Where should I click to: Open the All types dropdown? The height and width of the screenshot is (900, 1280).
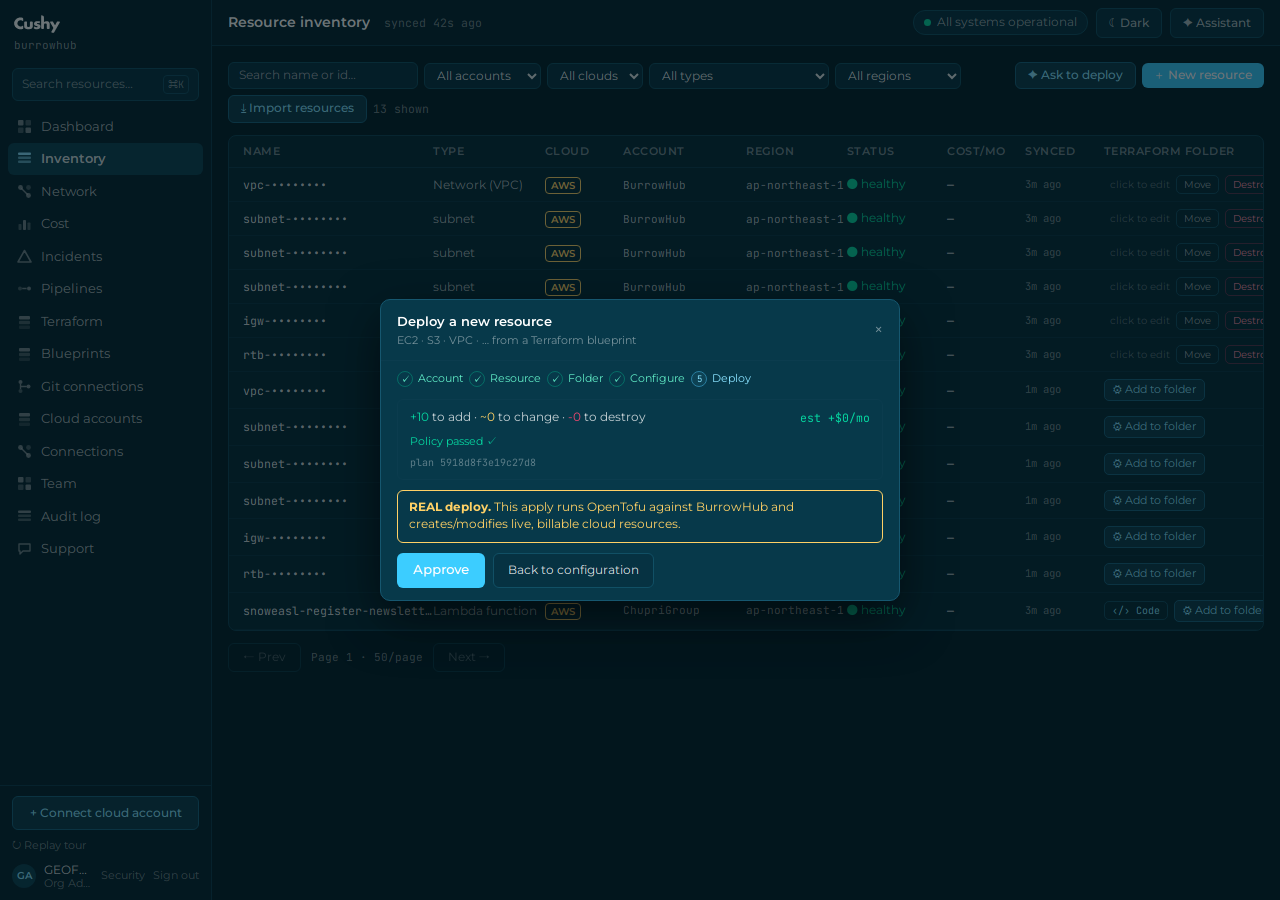pos(739,76)
